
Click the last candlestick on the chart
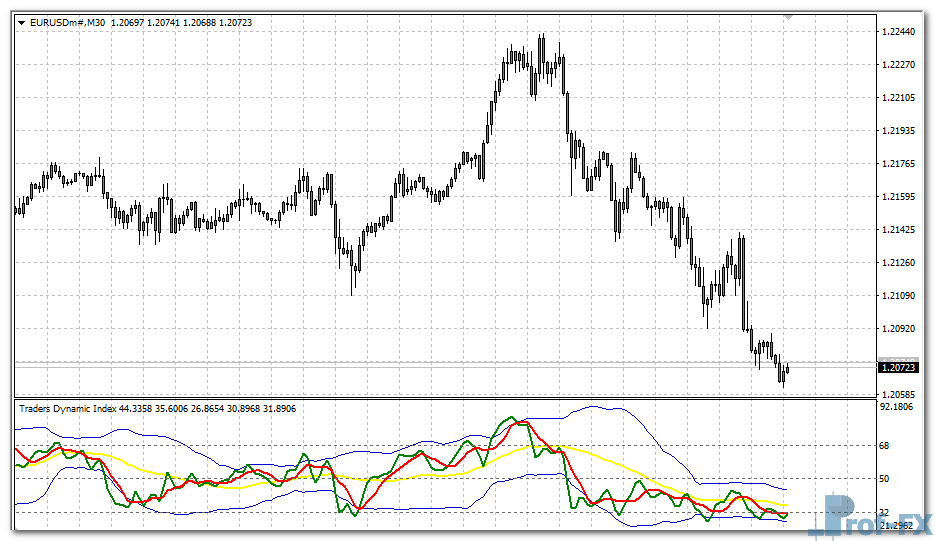tap(788, 369)
